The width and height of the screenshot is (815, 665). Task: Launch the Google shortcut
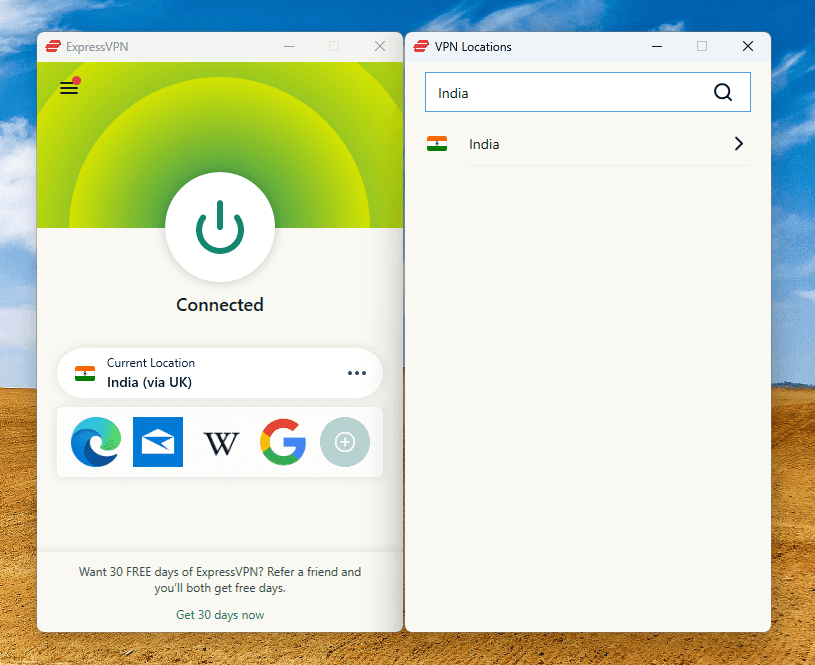pos(283,442)
